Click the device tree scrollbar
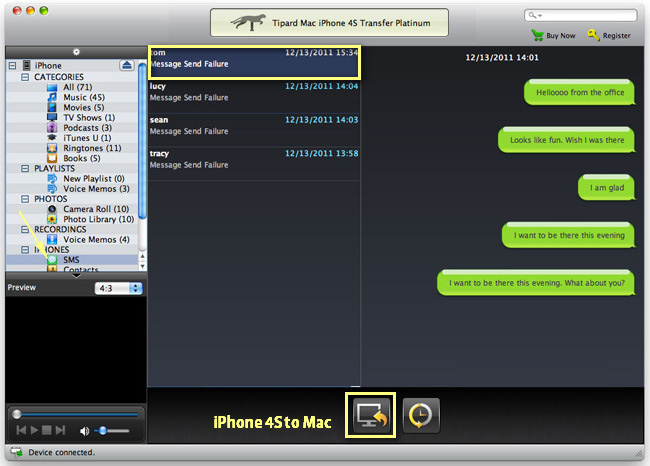The height and width of the screenshot is (466, 650). (142, 141)
